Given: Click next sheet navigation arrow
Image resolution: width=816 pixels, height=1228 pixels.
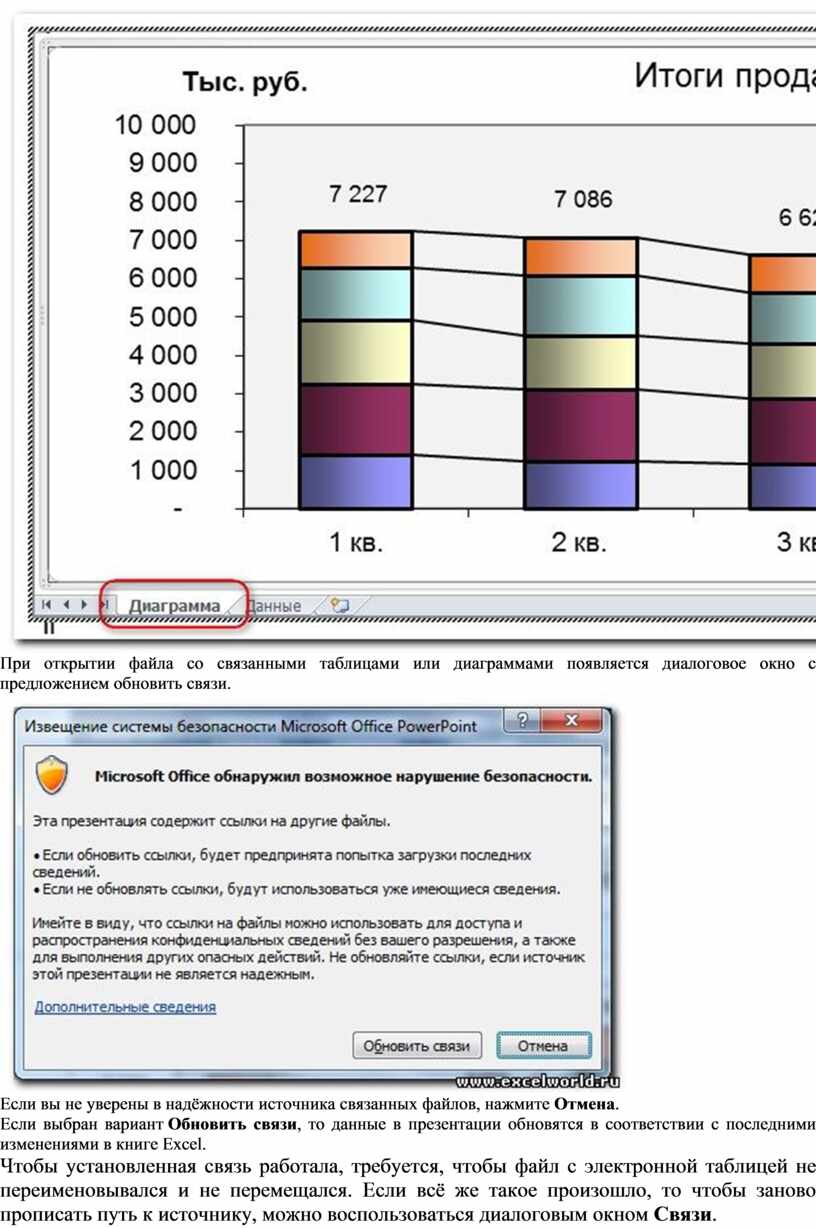Looking at the screenshot, I should coord(84,605).
